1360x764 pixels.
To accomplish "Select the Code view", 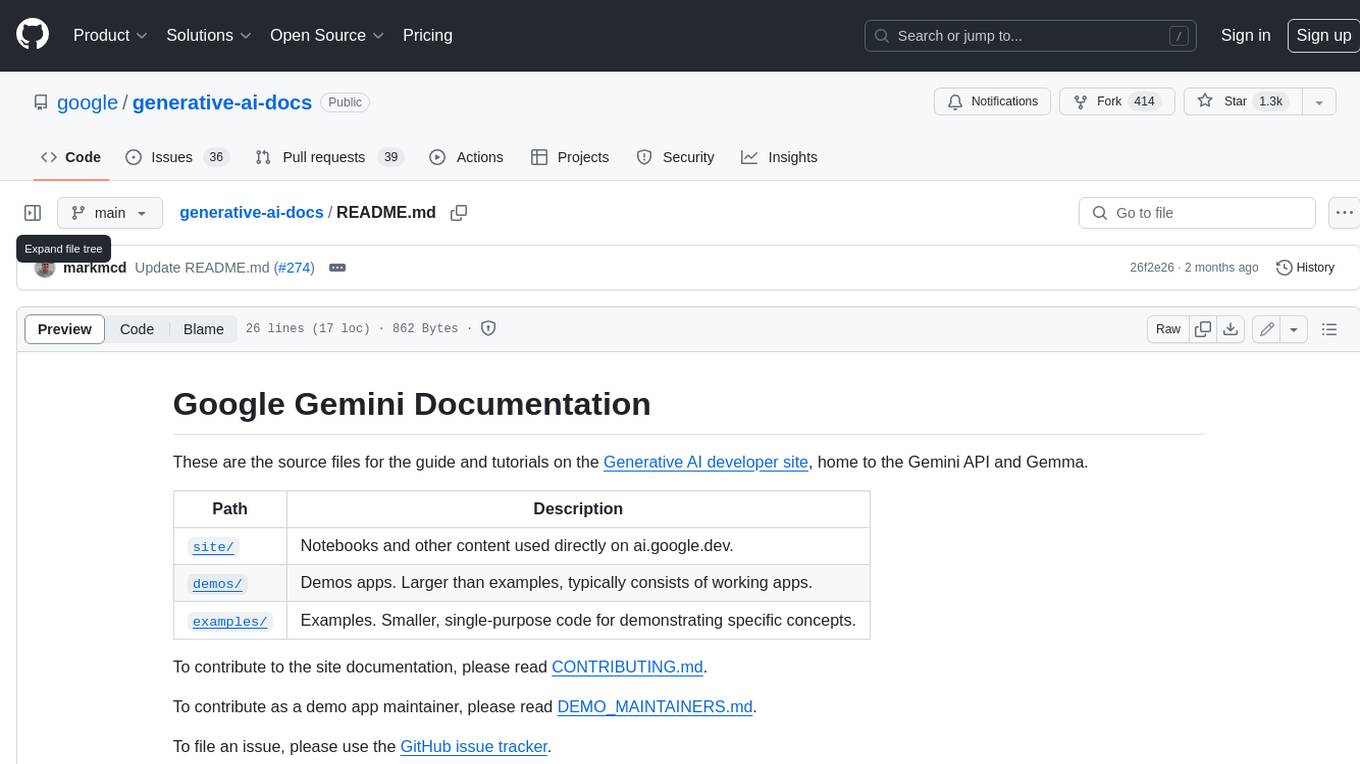I will [137, 329].
